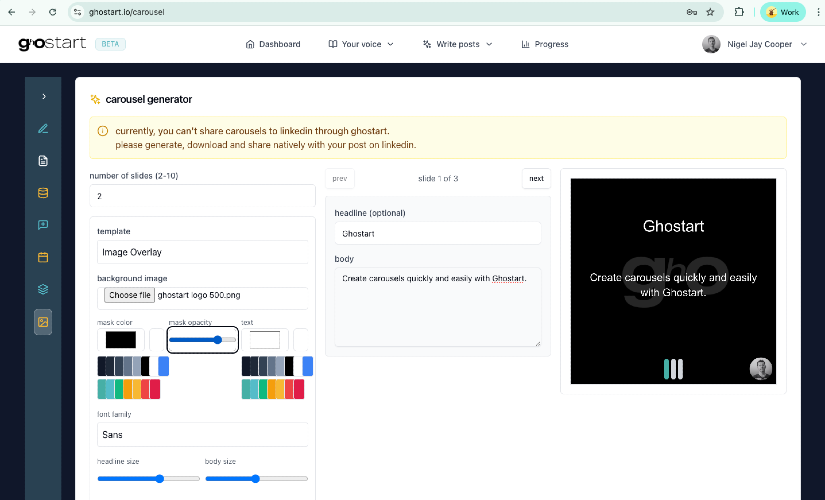Screen dimensions: 825x500
Task: Click the Nigel Jay Cooper header avatar
Action: (711, 44)
